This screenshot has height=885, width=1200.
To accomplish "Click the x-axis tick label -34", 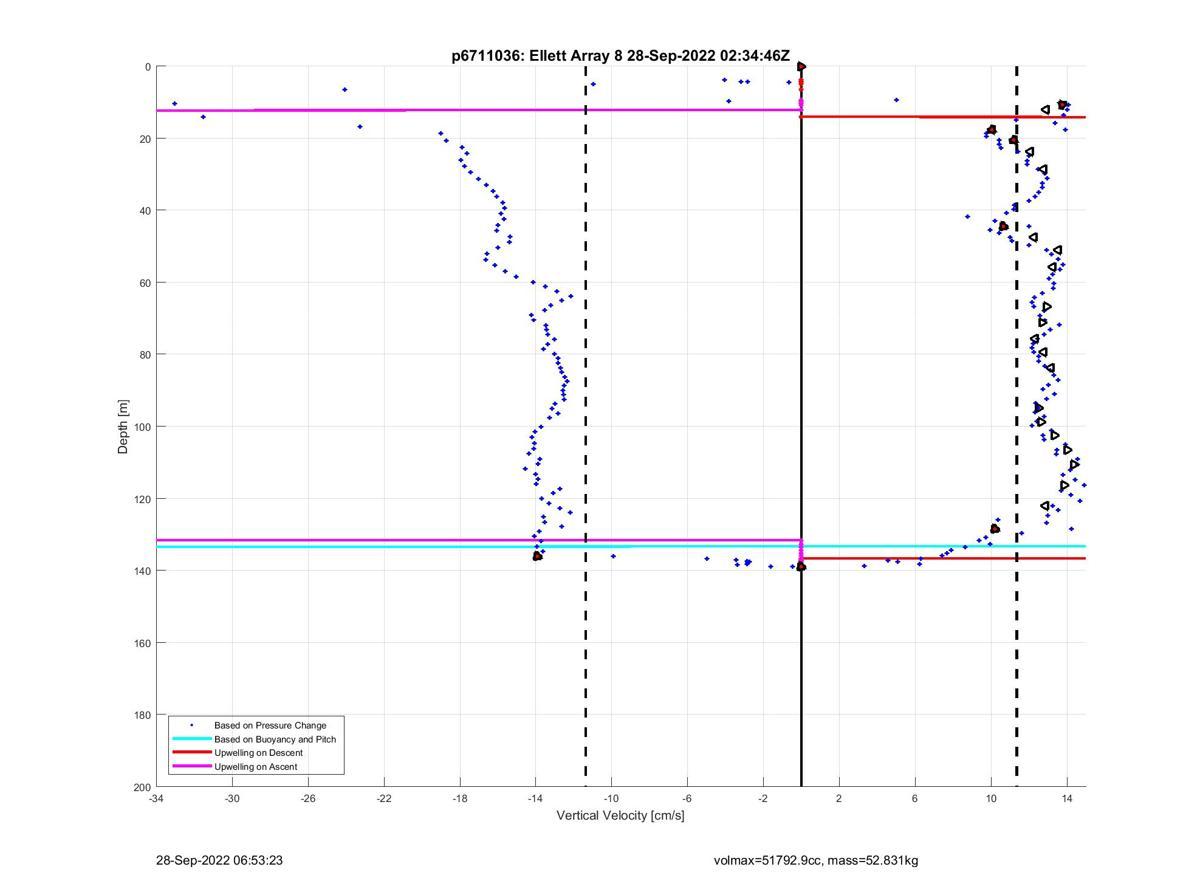I will point(156,798).
